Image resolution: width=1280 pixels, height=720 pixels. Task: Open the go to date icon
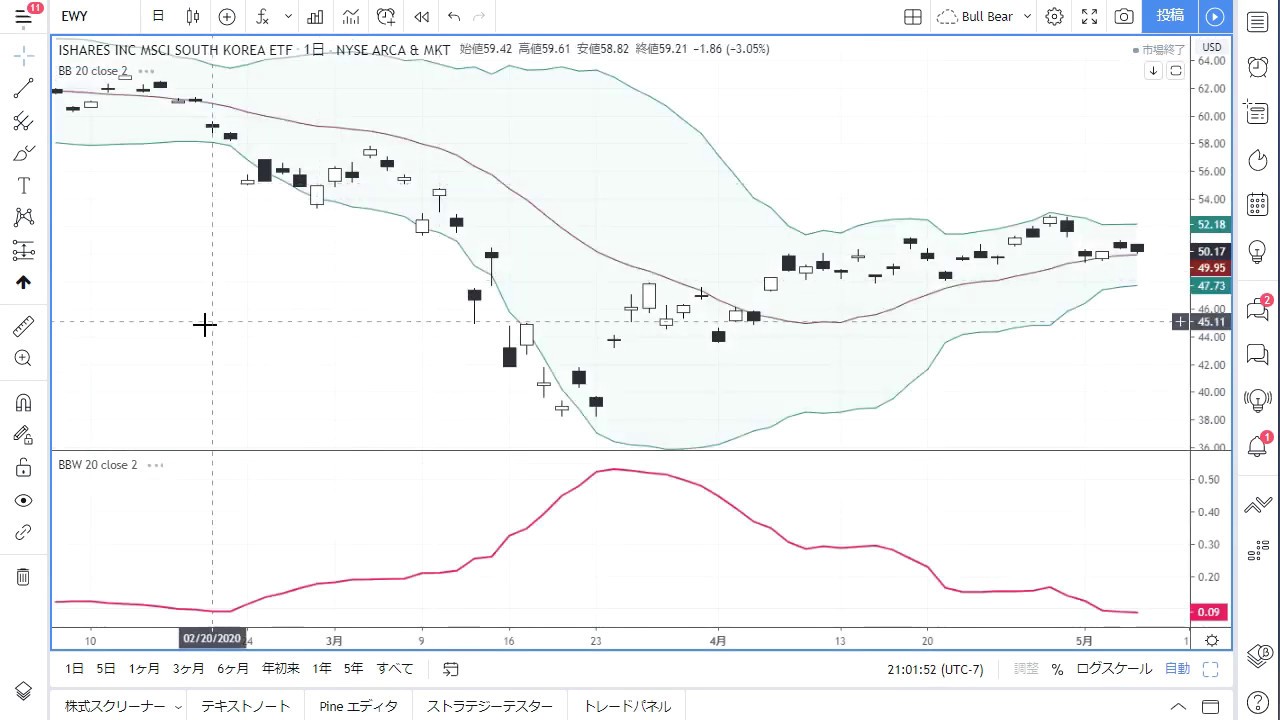tap(451, 669)
